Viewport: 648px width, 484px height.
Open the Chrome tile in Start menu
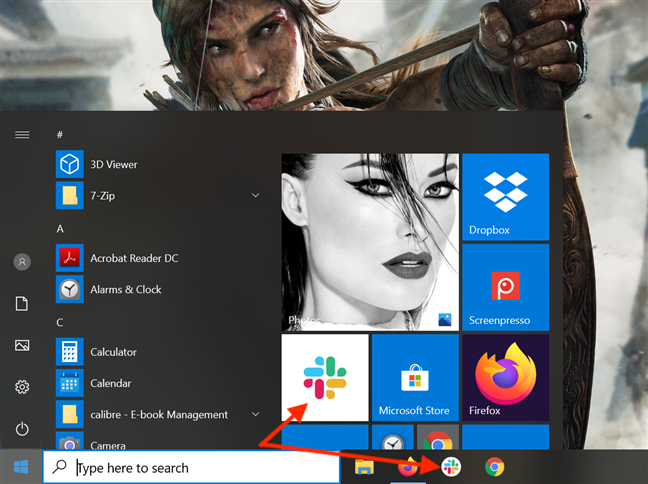(438, 437)
